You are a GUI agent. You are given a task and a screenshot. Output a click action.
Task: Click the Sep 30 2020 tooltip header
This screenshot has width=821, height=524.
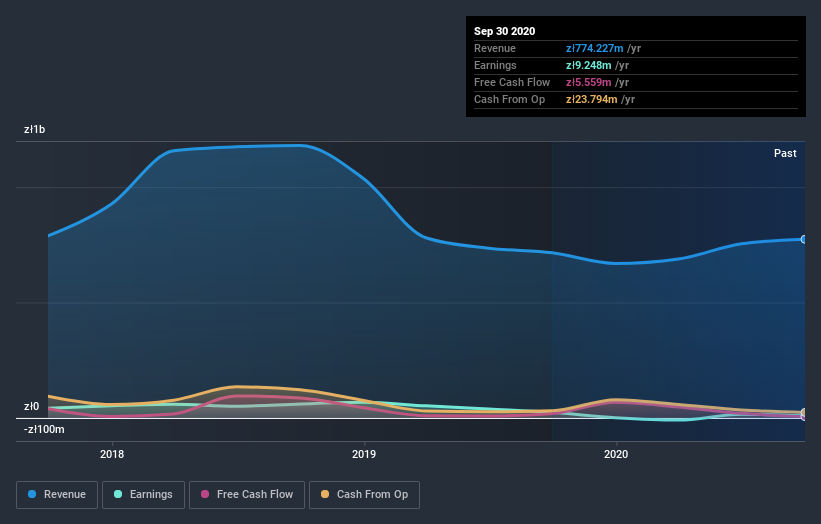pyautogui.click(x=504, y=31)
